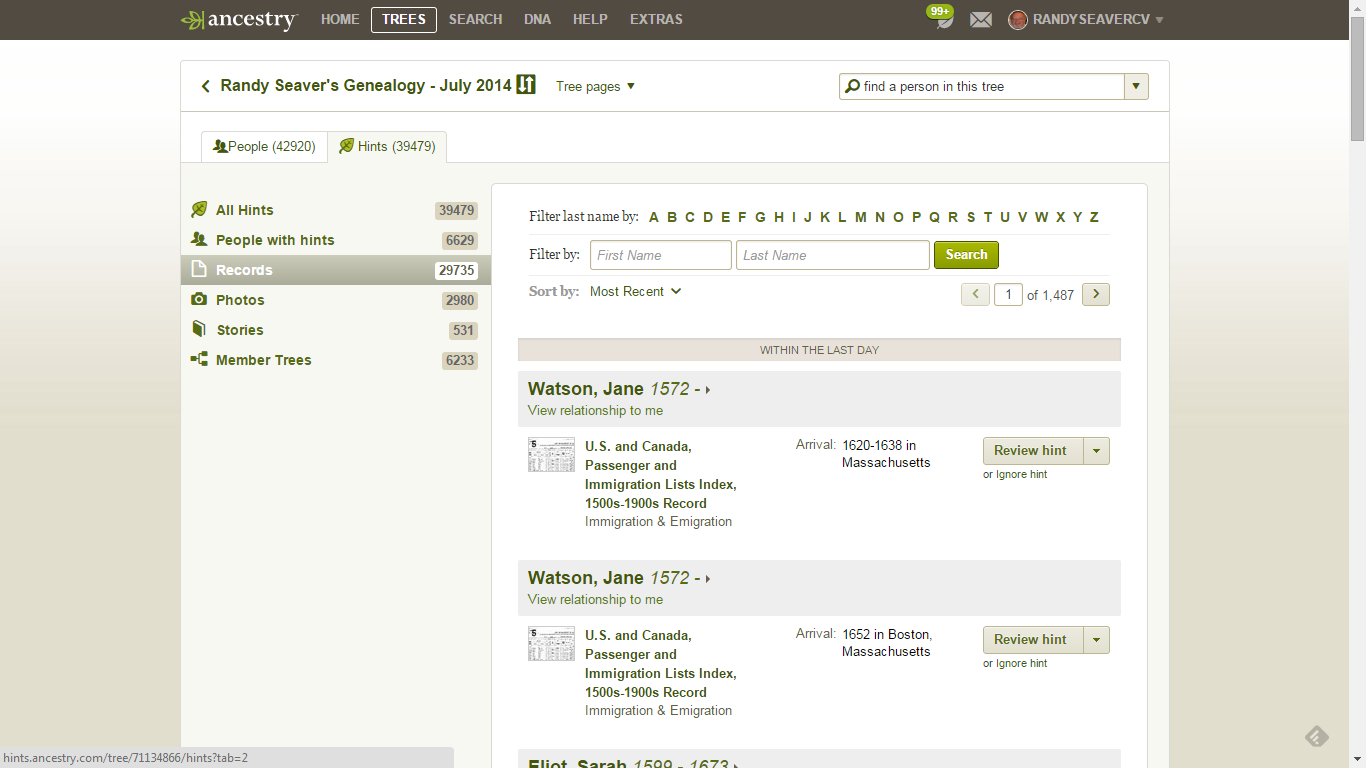
Task: Open the DNA menu in the navigation bar
Action: point(537,19)
